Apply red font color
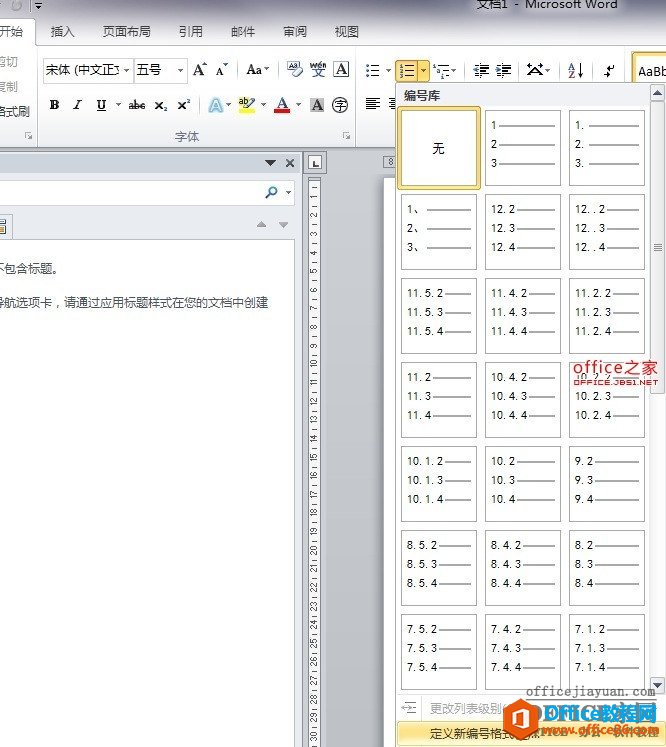Screen dimensions: 666x747 [x=282, y=105]
